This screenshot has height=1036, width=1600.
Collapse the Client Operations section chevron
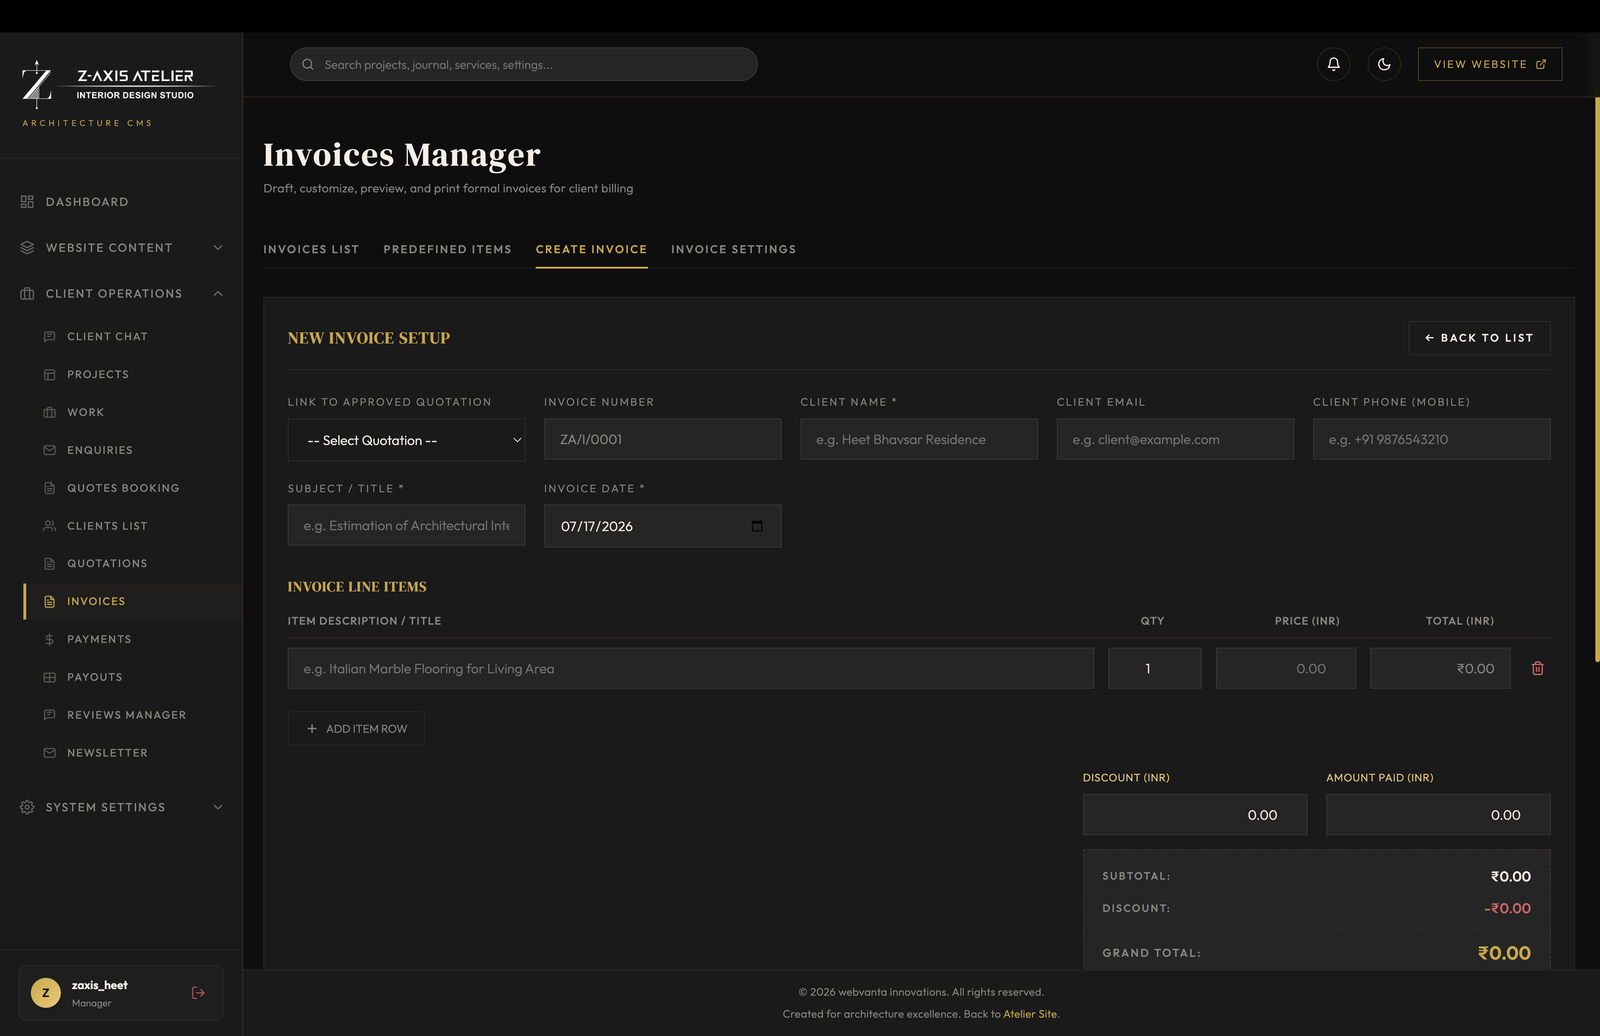[x=218, y=294]
